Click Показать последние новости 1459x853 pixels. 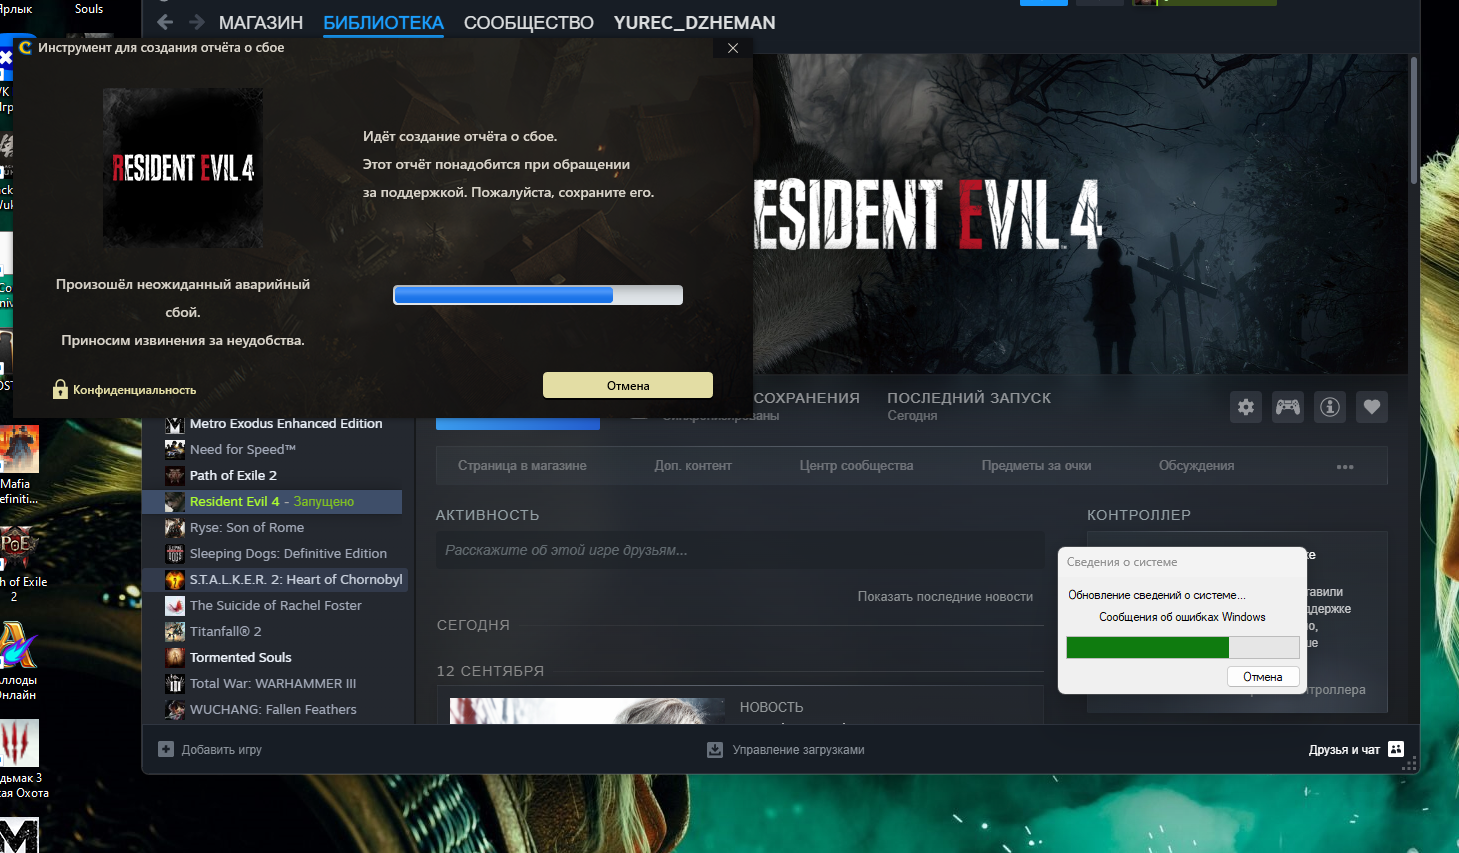click(x=945, y=597)
